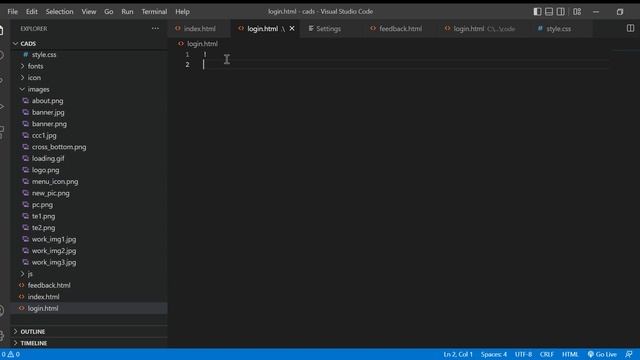640x360 pixels.
Task: Open menu_icon.png file
Action: tap(55, 182)
